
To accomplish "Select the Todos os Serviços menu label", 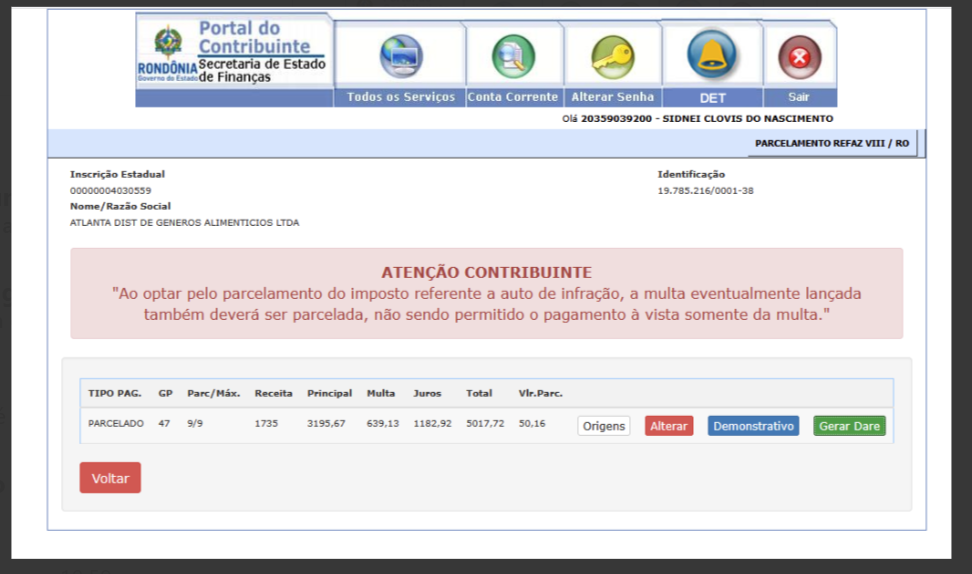I will point(400,97).
